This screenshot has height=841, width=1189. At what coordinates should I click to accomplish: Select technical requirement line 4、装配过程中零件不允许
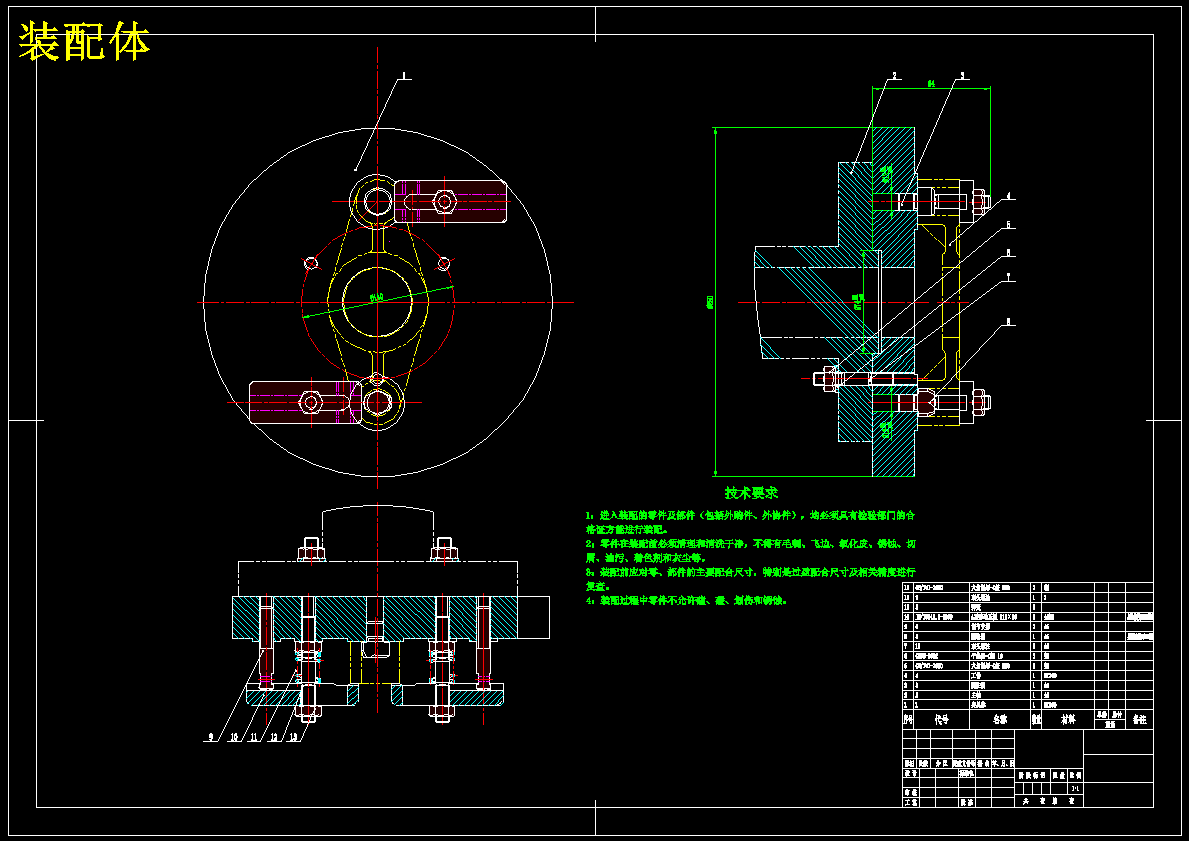click(x=686, y=600)
